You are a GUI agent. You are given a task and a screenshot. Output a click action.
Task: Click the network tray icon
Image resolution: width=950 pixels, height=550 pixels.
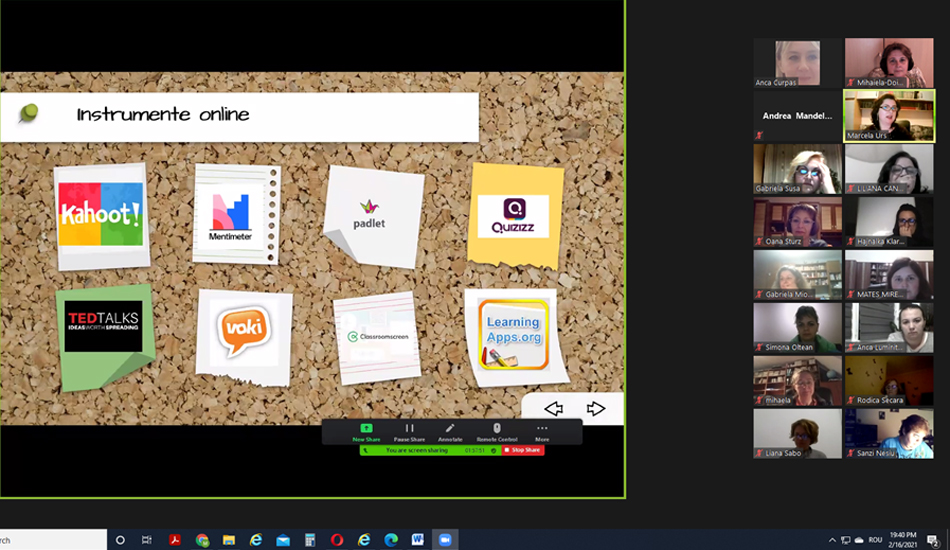(846, 540)
